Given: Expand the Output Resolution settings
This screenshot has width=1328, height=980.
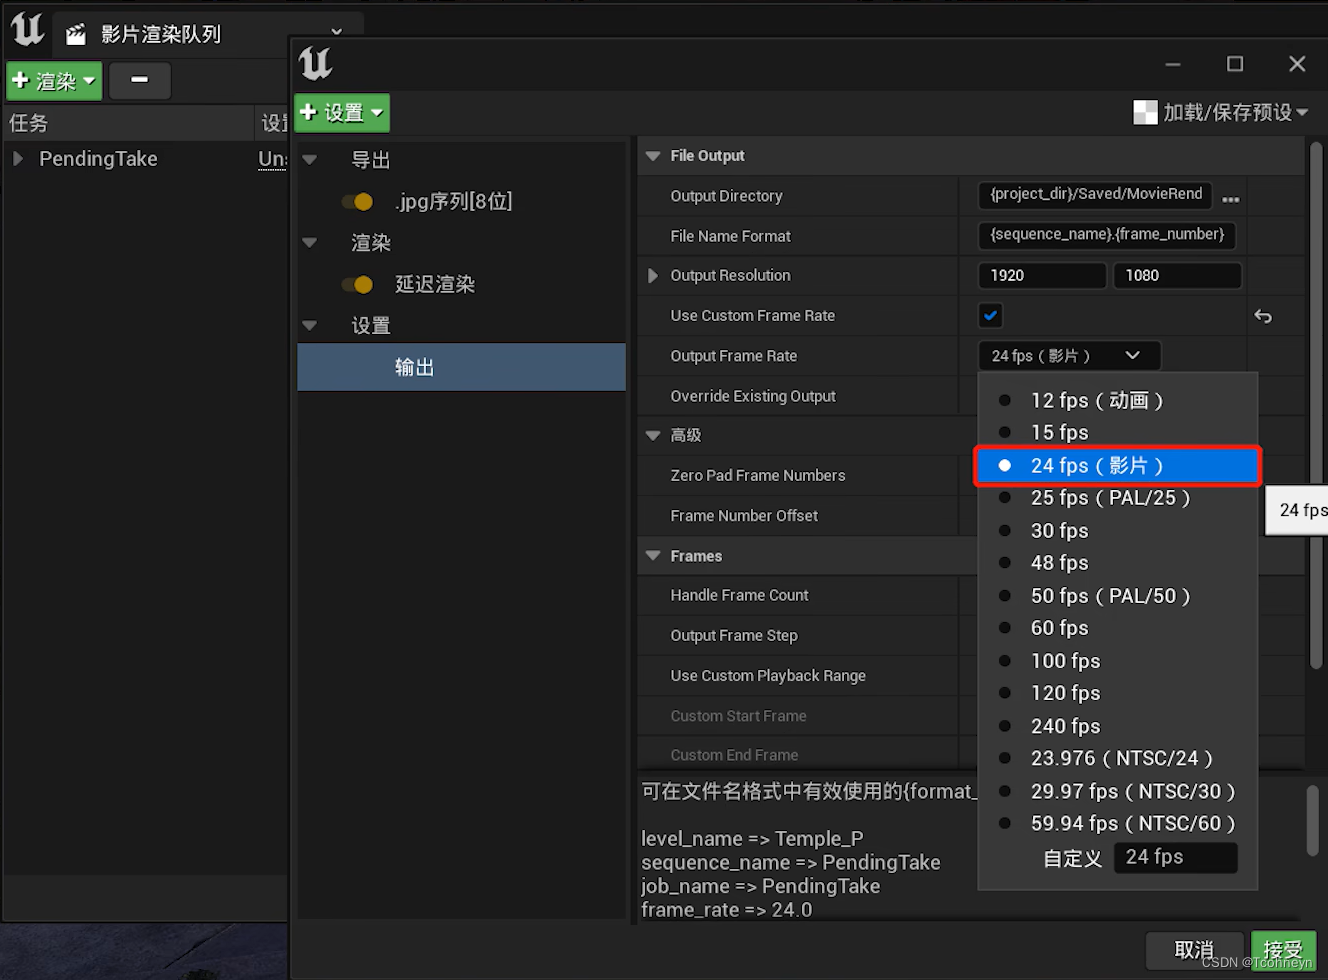Looking at the screenshot, I should coord(652,275).
